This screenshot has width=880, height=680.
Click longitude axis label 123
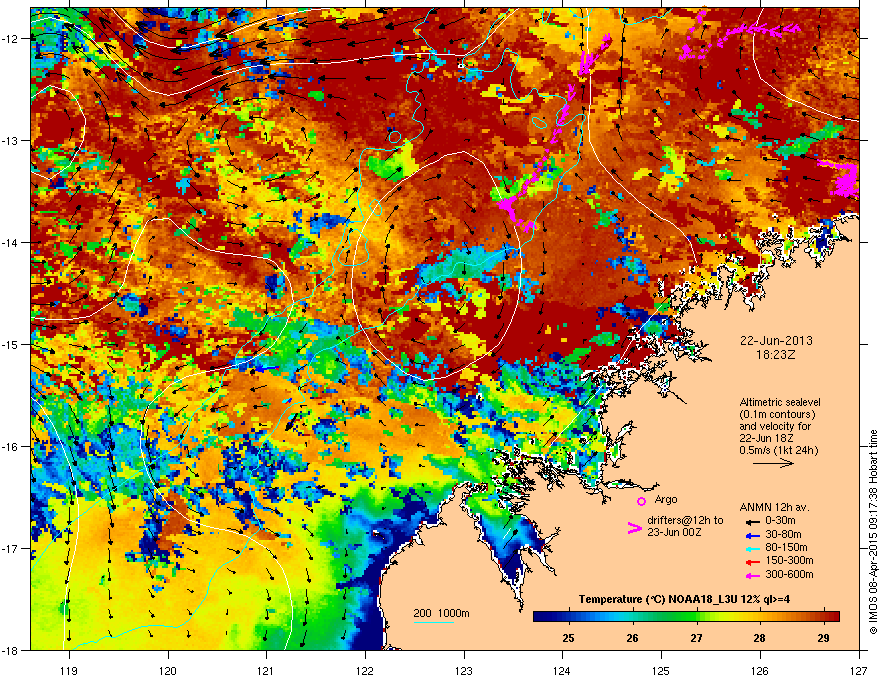[x=464, y=670]
